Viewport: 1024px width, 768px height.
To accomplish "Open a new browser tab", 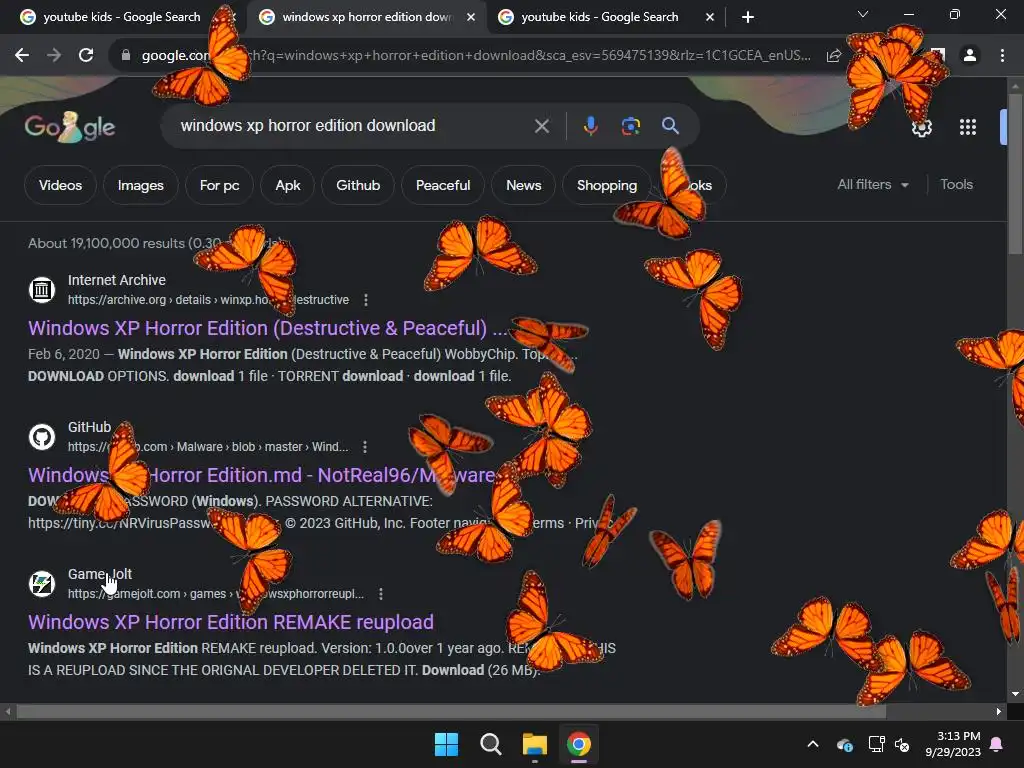I will [748, 17].
